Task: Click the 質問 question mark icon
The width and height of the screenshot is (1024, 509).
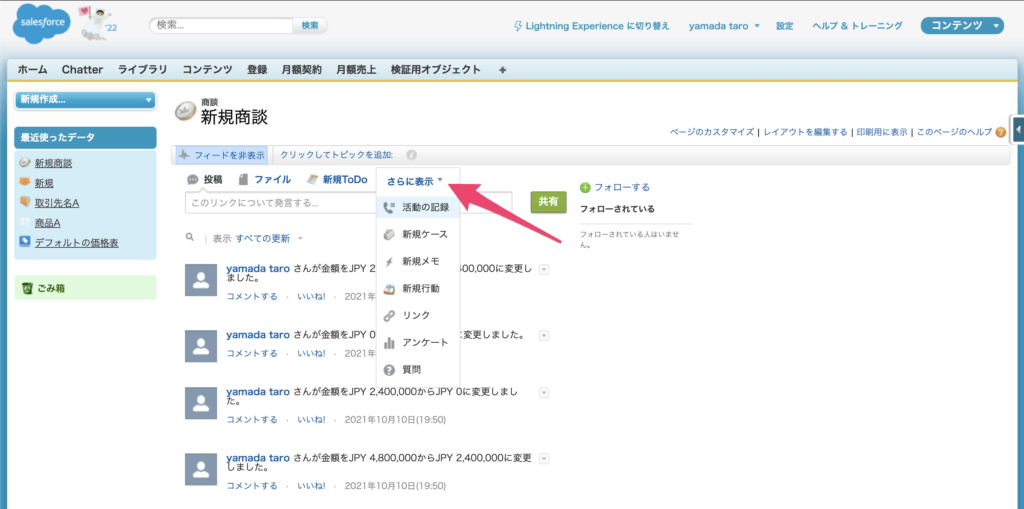Action: [389, 370]
